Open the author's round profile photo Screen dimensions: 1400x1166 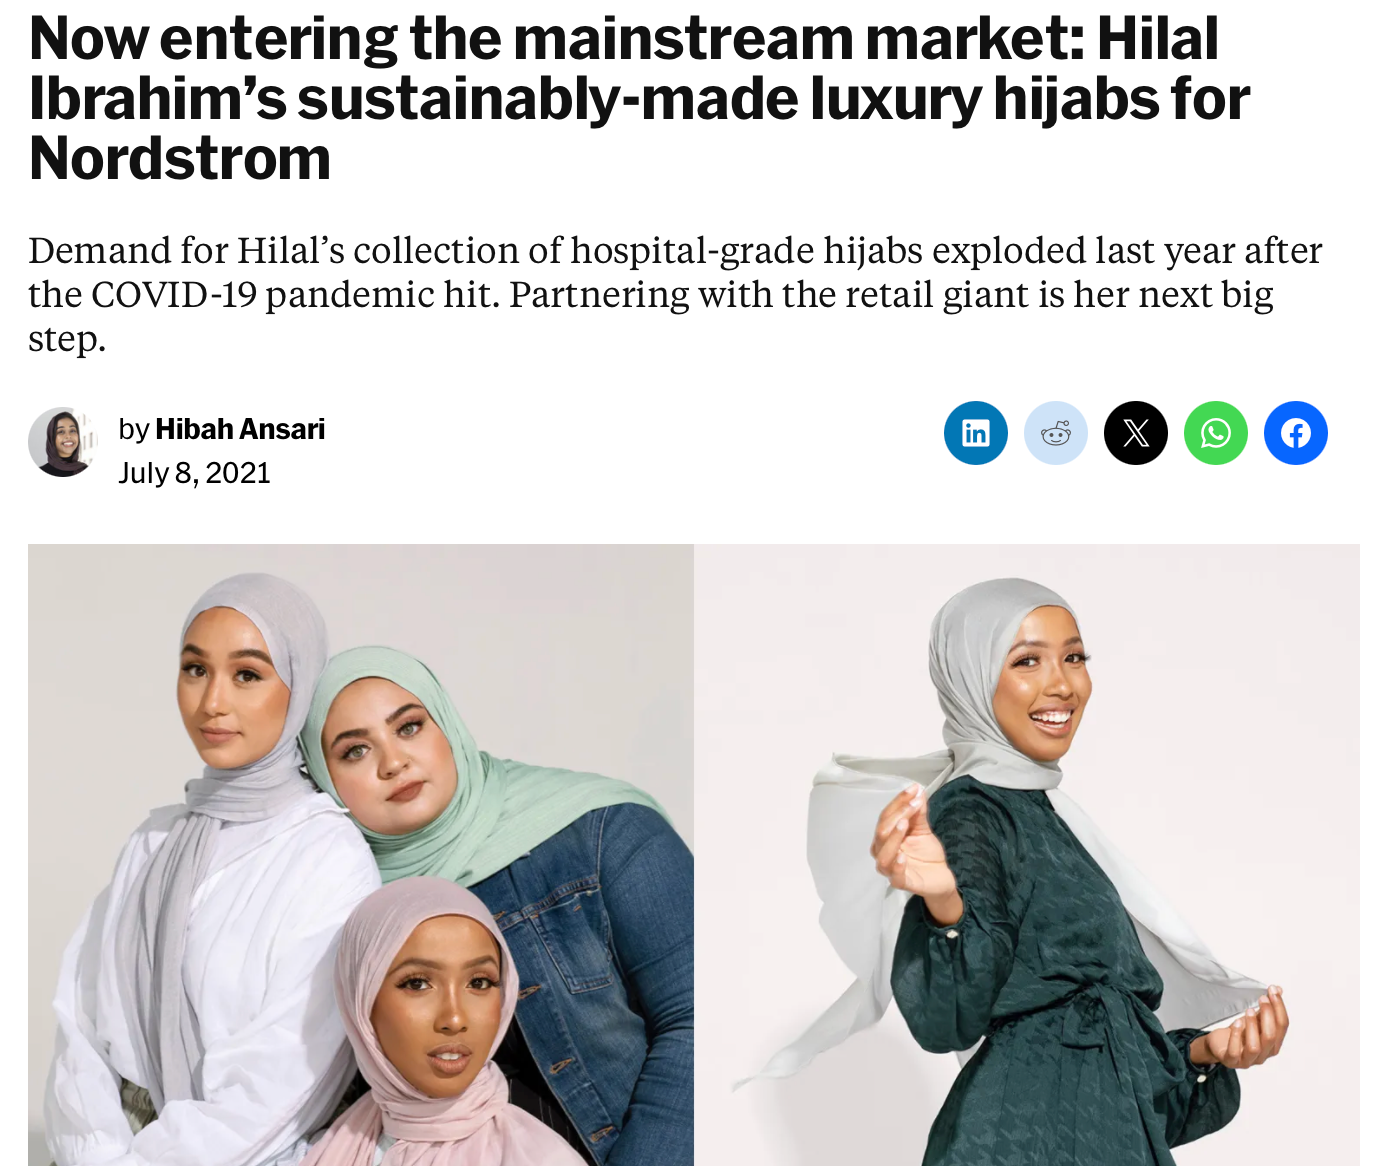click(63, 442)
